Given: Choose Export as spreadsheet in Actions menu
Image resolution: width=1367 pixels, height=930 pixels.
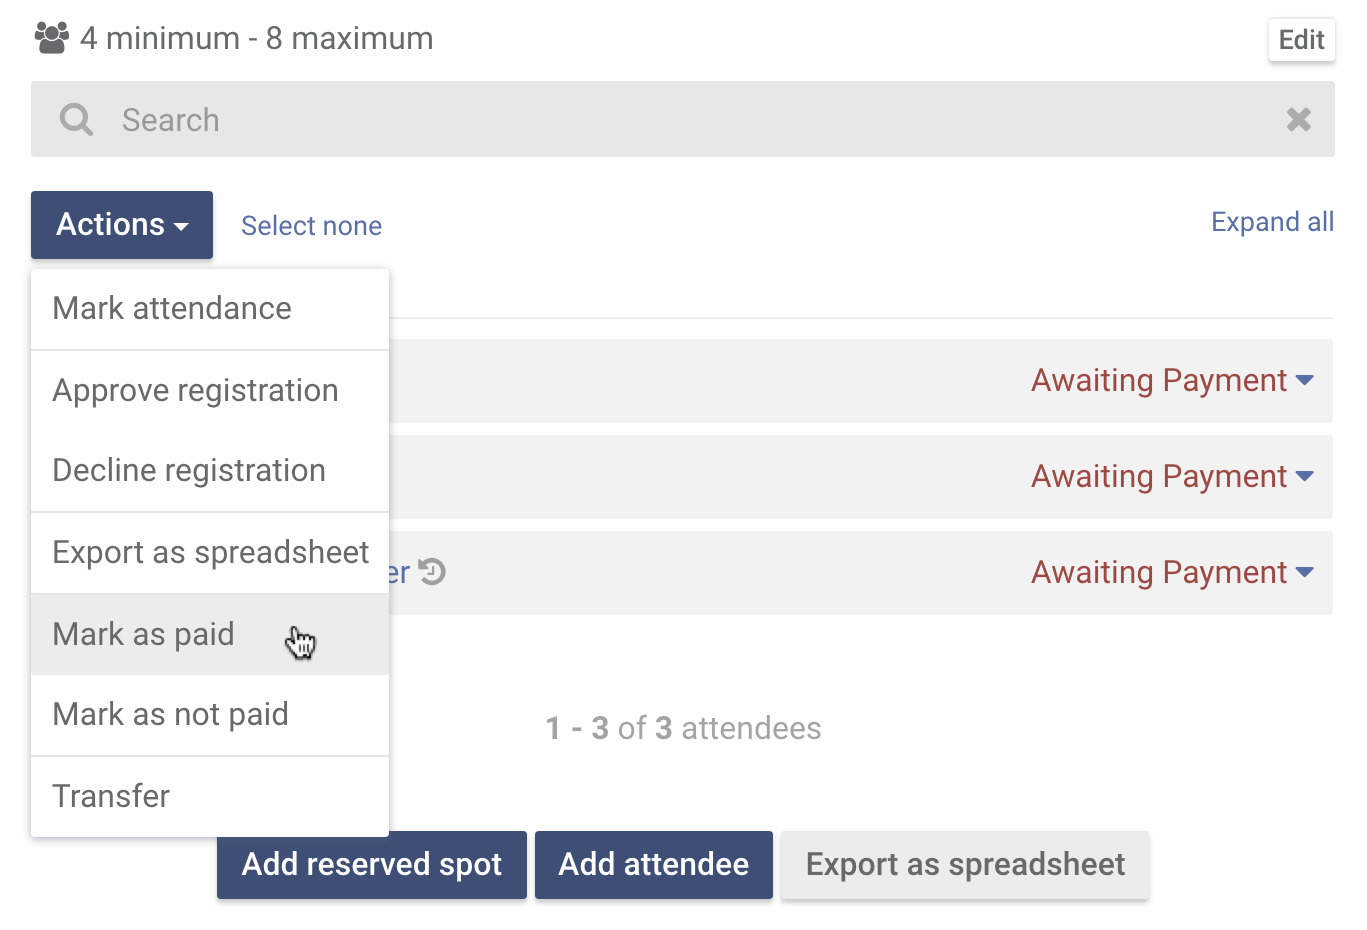Looking at the screenshot, I should pyautogui.click(x=210, y=553).
